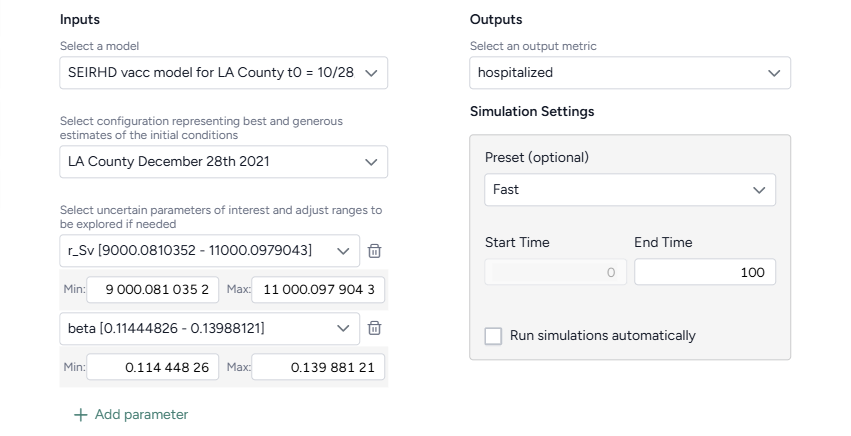
Task: Open the r_Sv parameter dropdown
Action: click(x=209, y=251)
